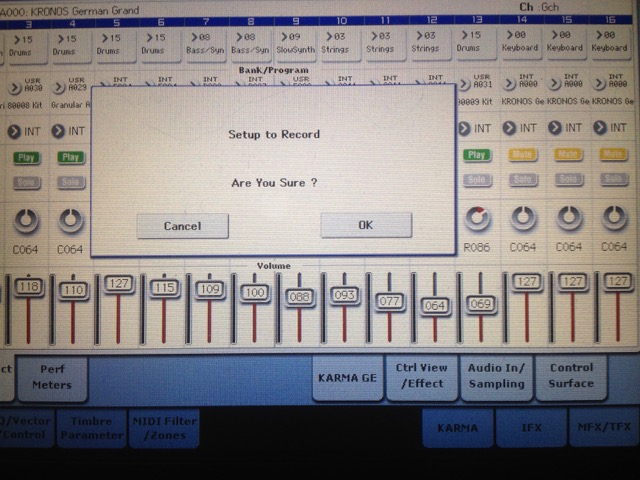Screen dimensions: 640x480
Task: Click the track 14 pan knob
Action: click(524, 218)
